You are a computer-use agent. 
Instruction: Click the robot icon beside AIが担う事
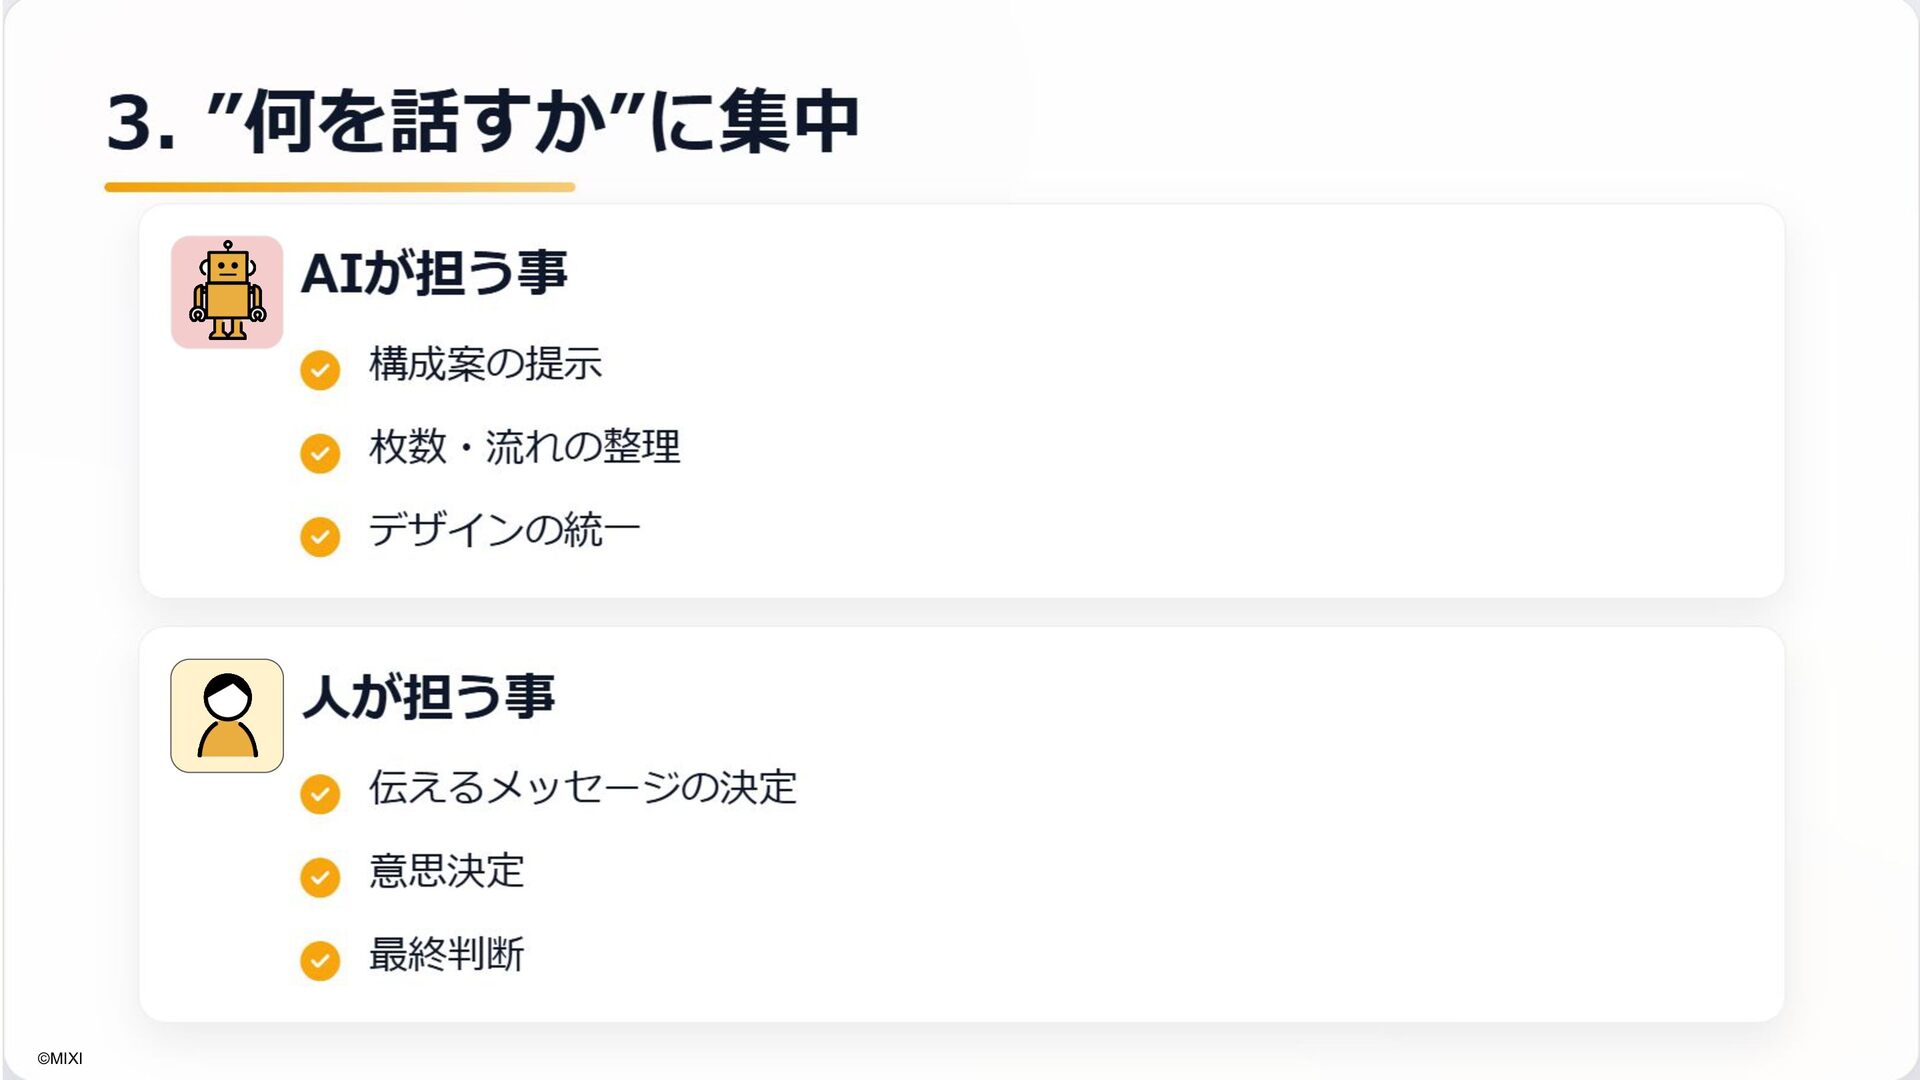227,292
